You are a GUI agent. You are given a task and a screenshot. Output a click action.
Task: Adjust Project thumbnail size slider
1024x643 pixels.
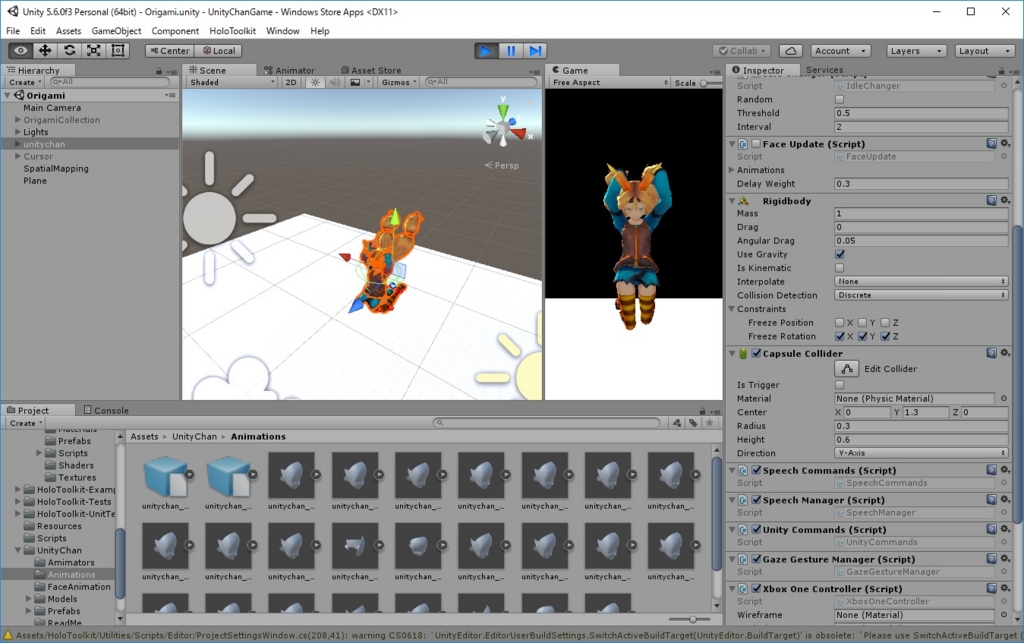[692, 619]
